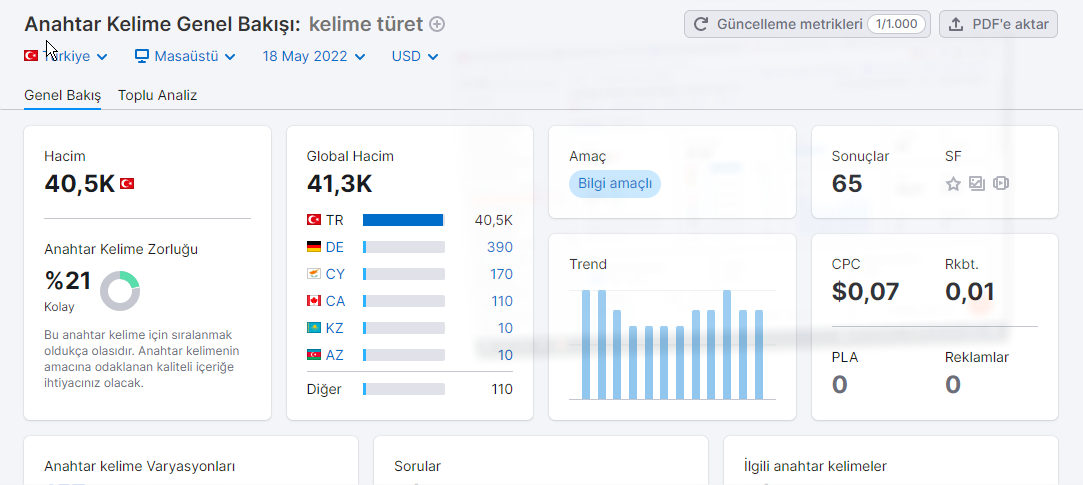Click the 40,5K Hacim value

(x=79, y=184)
